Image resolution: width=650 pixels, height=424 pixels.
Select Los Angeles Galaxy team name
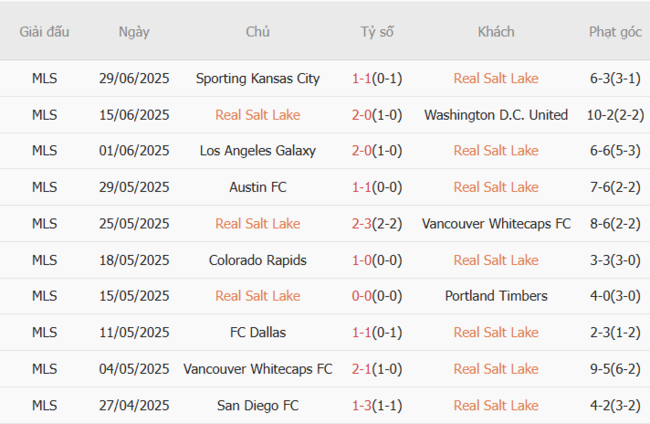(x=258, y=151)
